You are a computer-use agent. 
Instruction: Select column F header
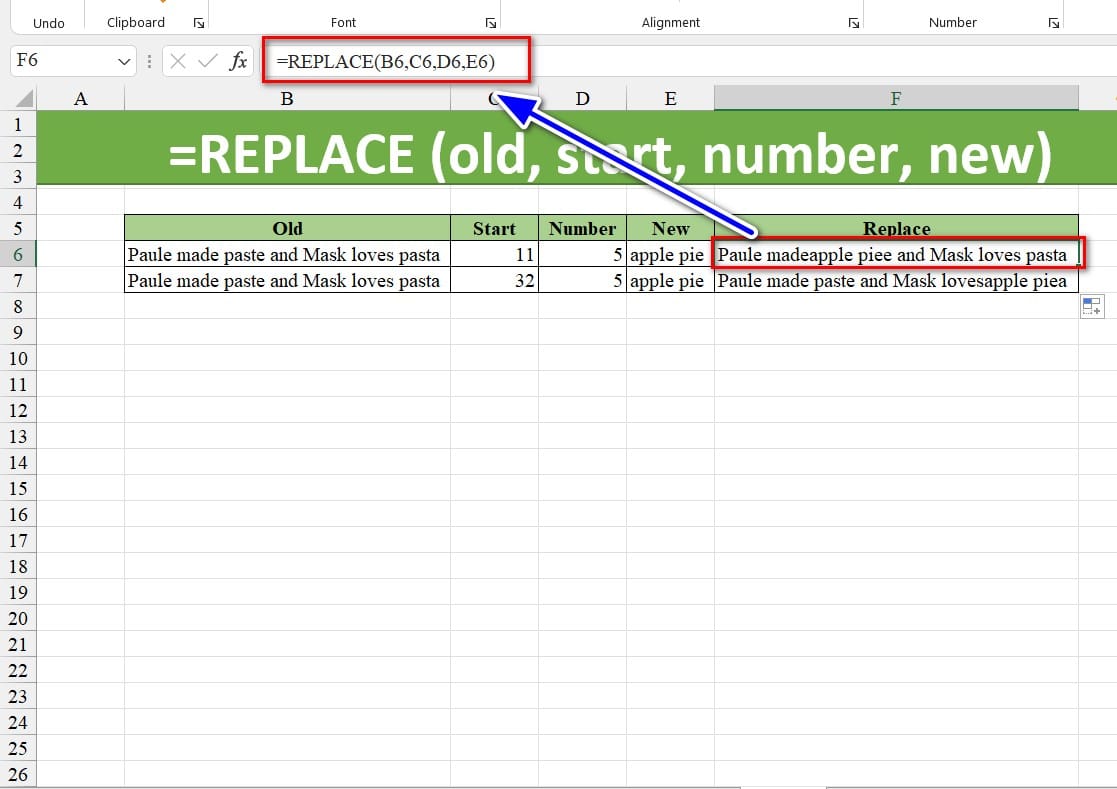click(x=896, y=98)
